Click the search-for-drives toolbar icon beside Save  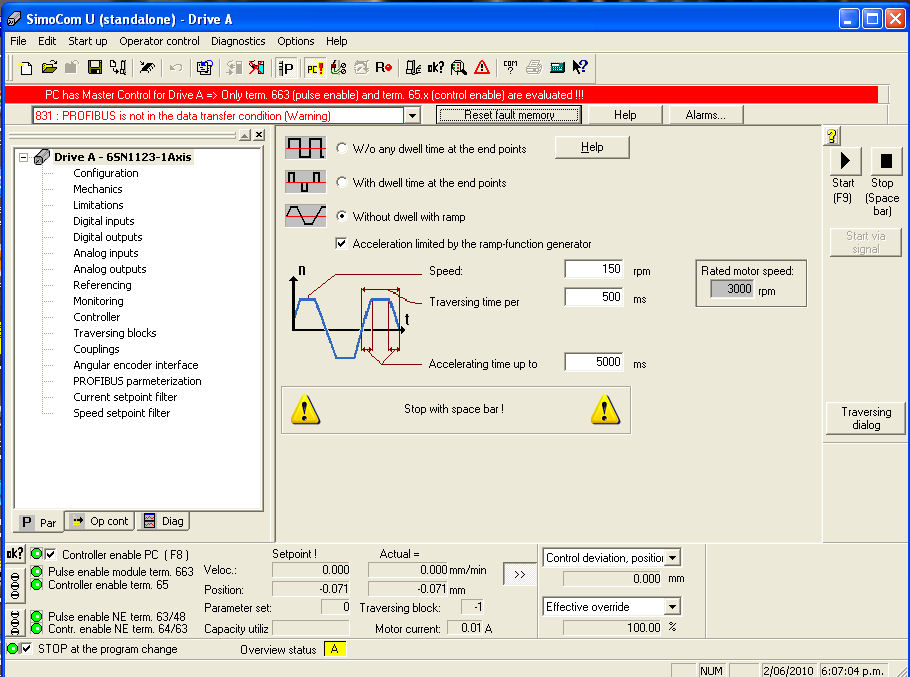coord(118,68)
